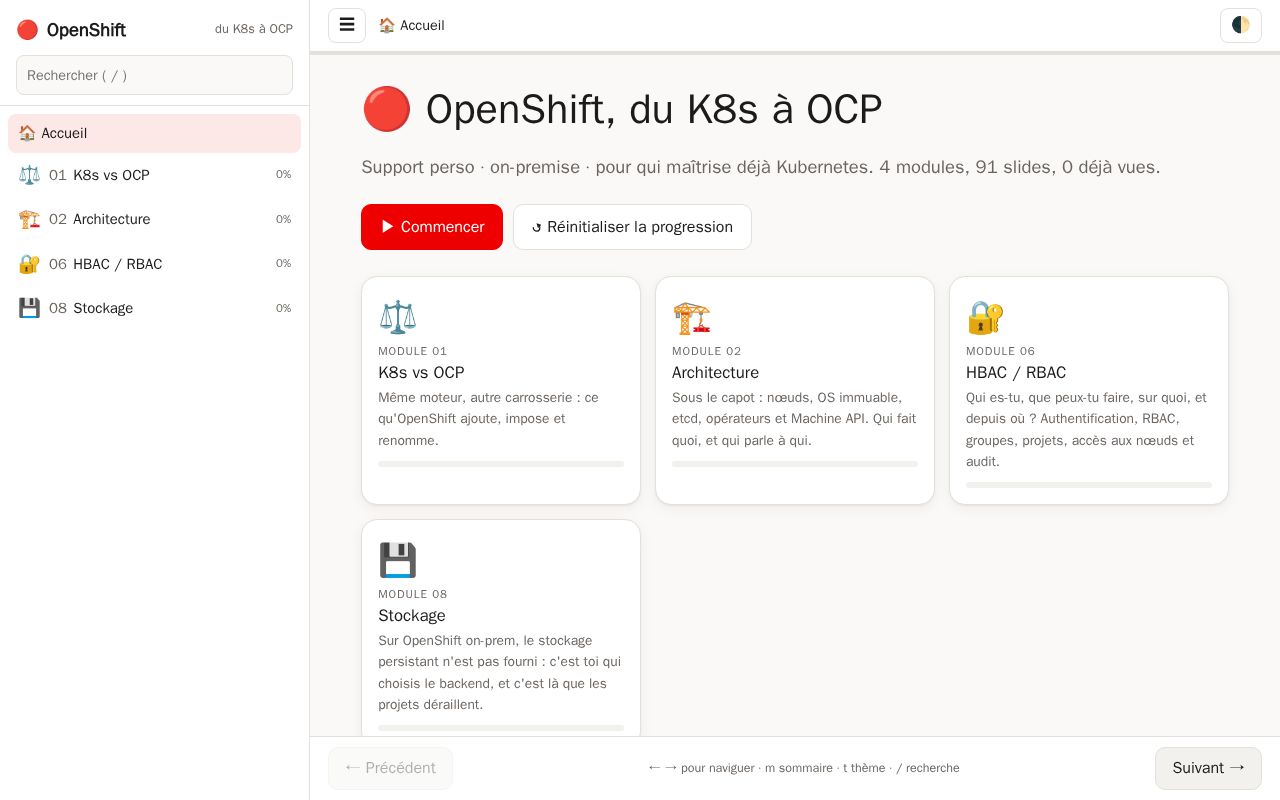Click the floppy disk icon on Module 08 card
The image size is (1280, 800).
tap(397, 560)
